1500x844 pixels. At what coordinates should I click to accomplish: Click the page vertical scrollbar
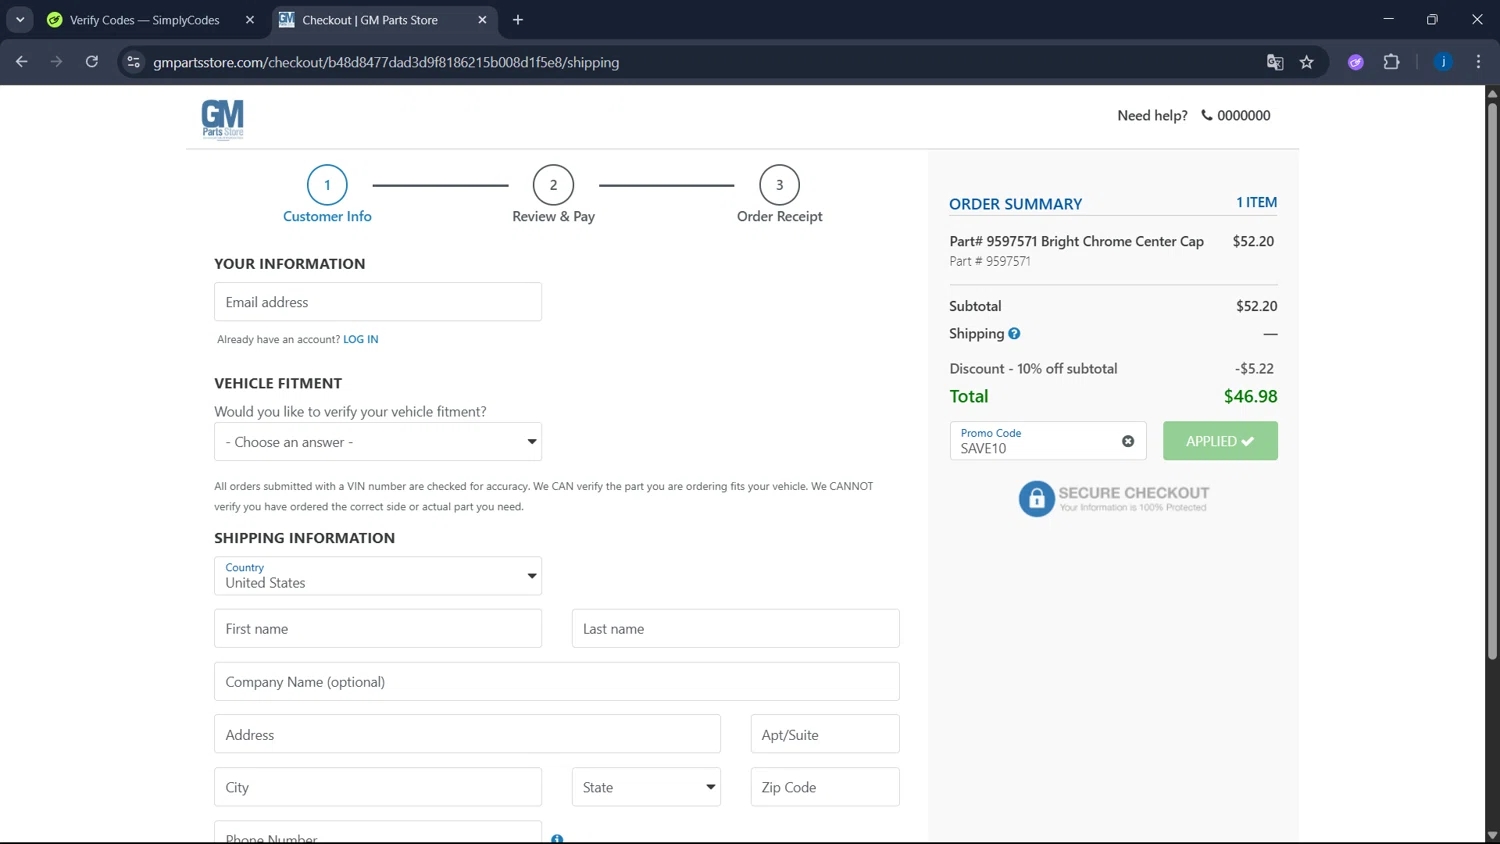[1492, 380]
